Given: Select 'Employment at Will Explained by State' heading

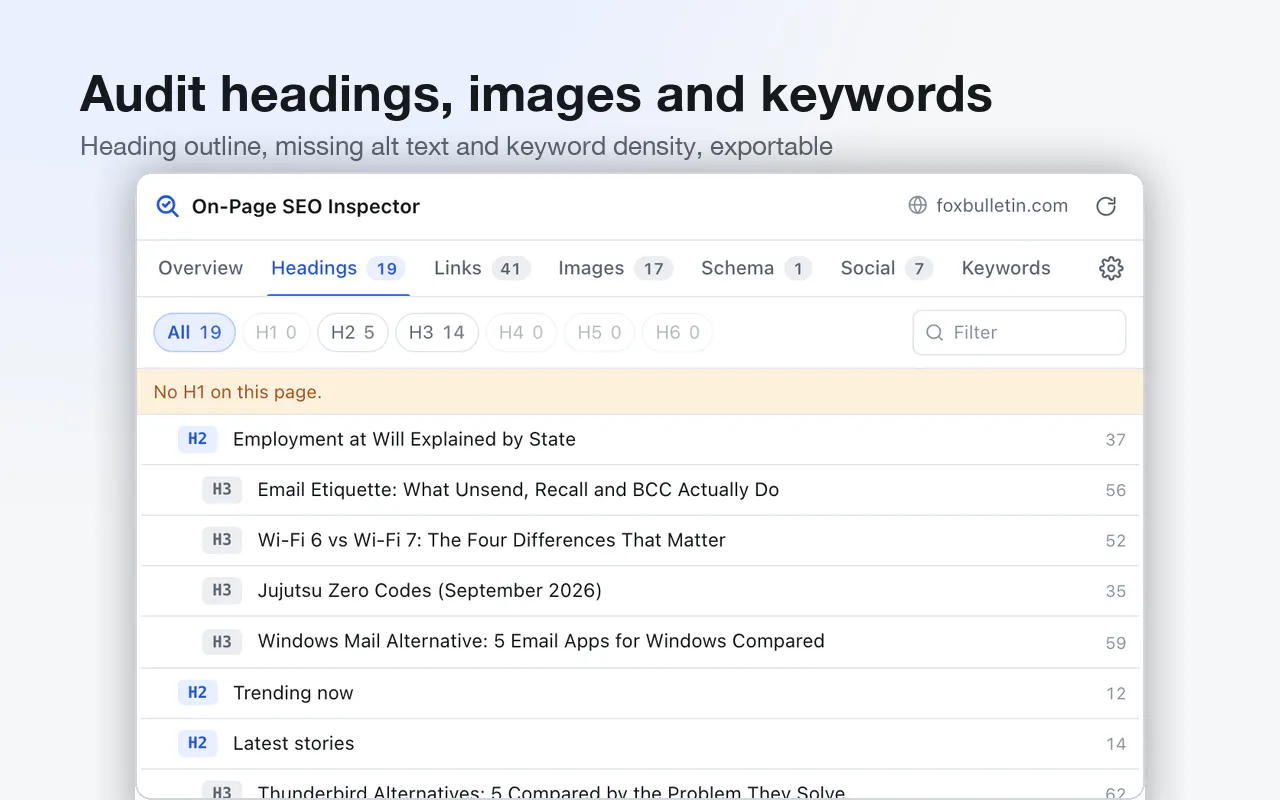Looking at the screenshot, I should click(x=404, y=439).
